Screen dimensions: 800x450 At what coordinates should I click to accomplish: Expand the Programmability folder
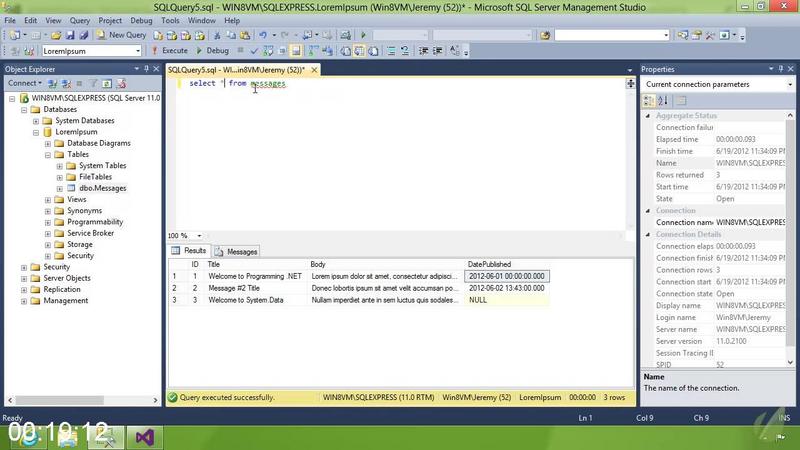(48, 222)
